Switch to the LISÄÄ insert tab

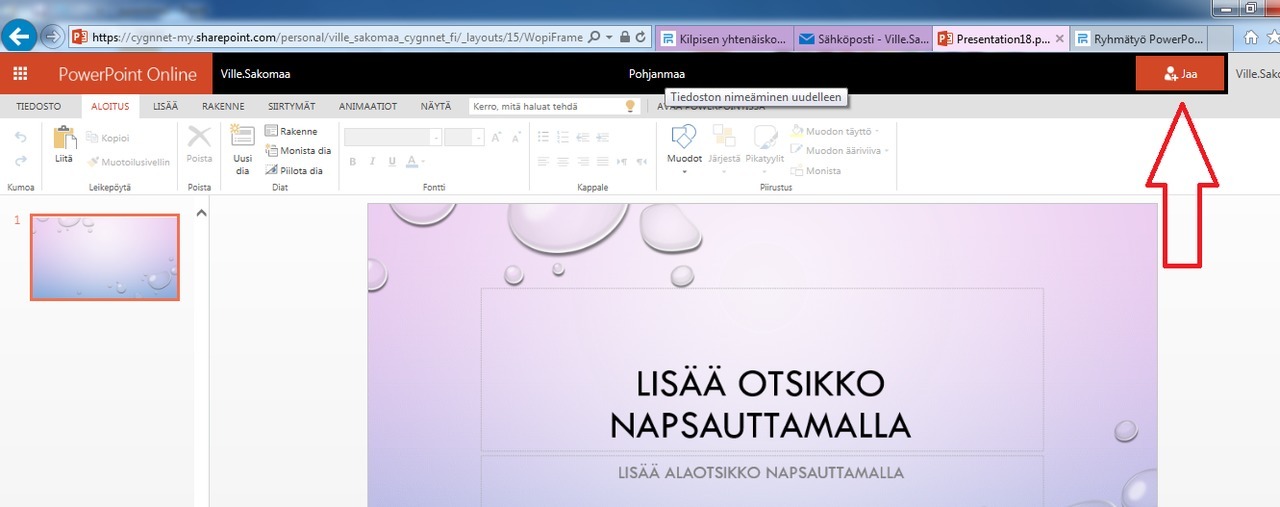[x=165, y=106]
